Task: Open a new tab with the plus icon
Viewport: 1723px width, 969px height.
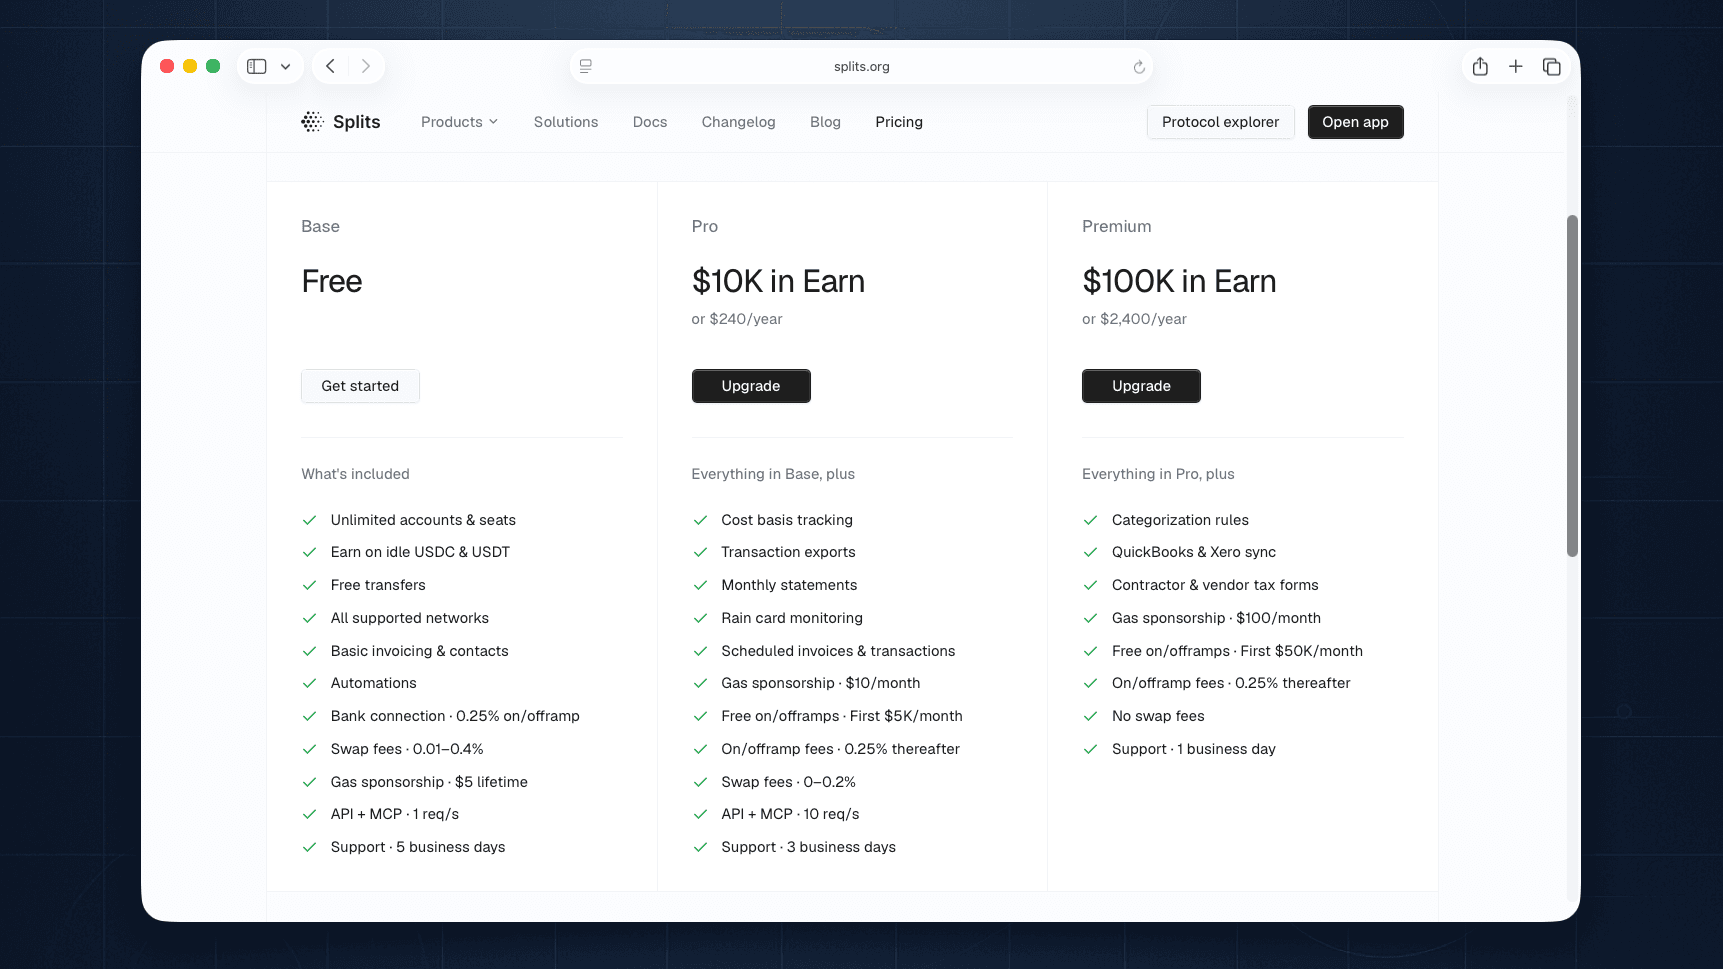Action: [1516, 66]
